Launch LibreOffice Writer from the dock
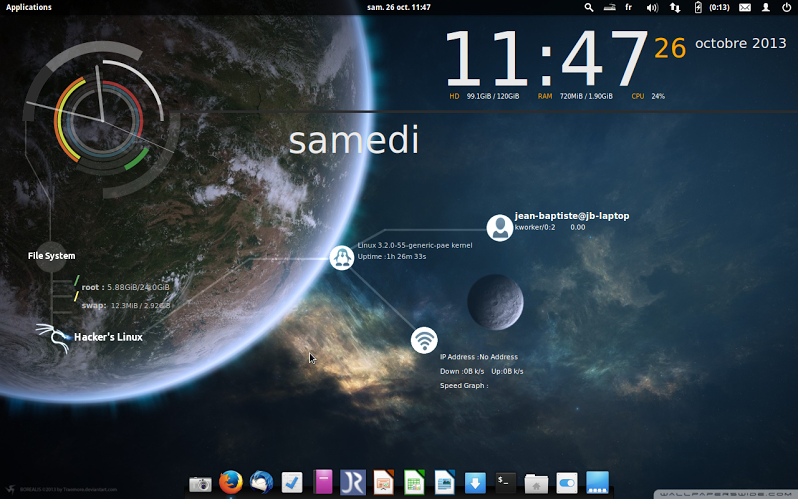 [x=444, y=483]
